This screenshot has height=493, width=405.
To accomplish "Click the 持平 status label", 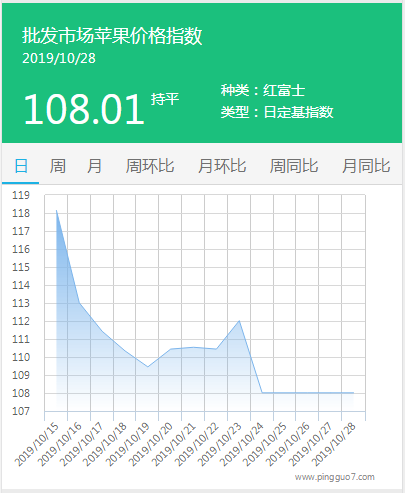I will pyautogui.click(x=165, y=99).
